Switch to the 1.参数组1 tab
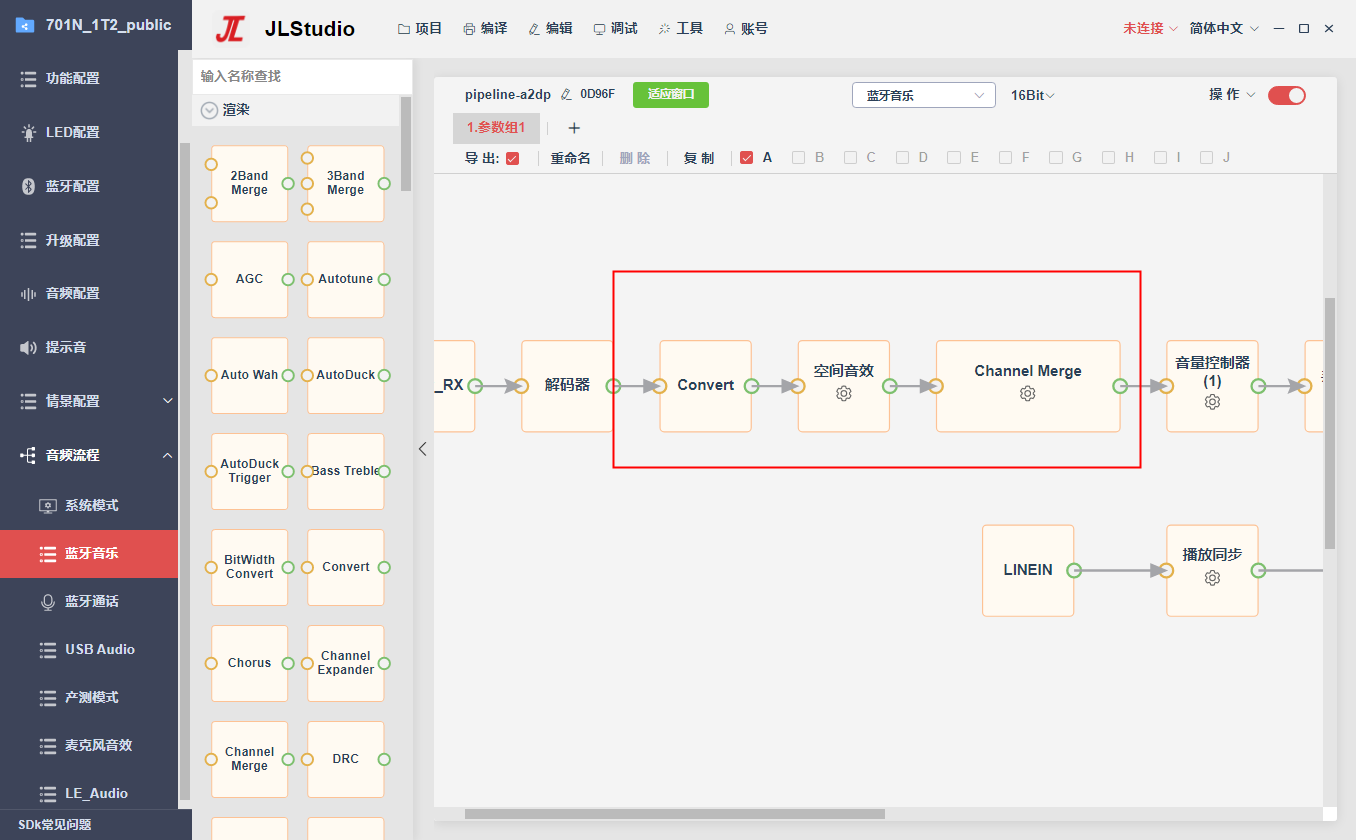Screen dimensions: 1356x840 (496, 128)
